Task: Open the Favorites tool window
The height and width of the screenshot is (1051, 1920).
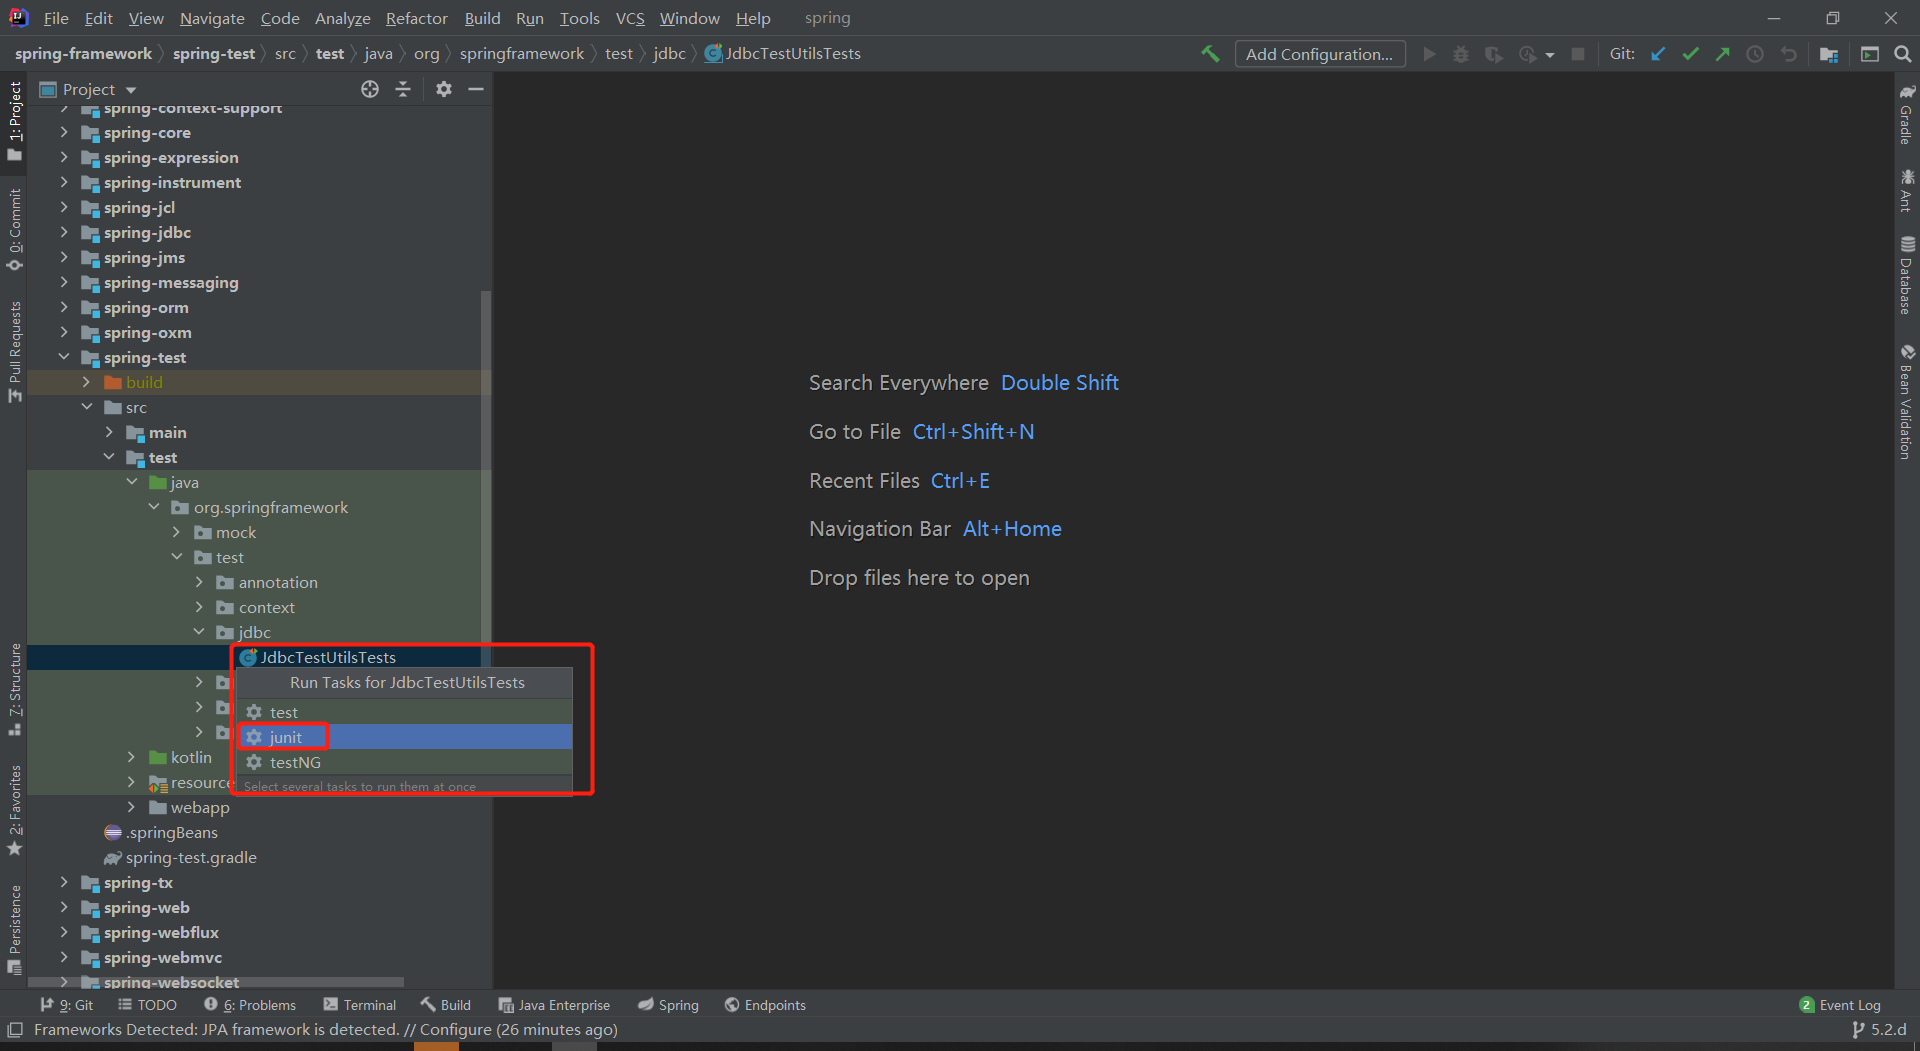Action: (x=14, y=810)
